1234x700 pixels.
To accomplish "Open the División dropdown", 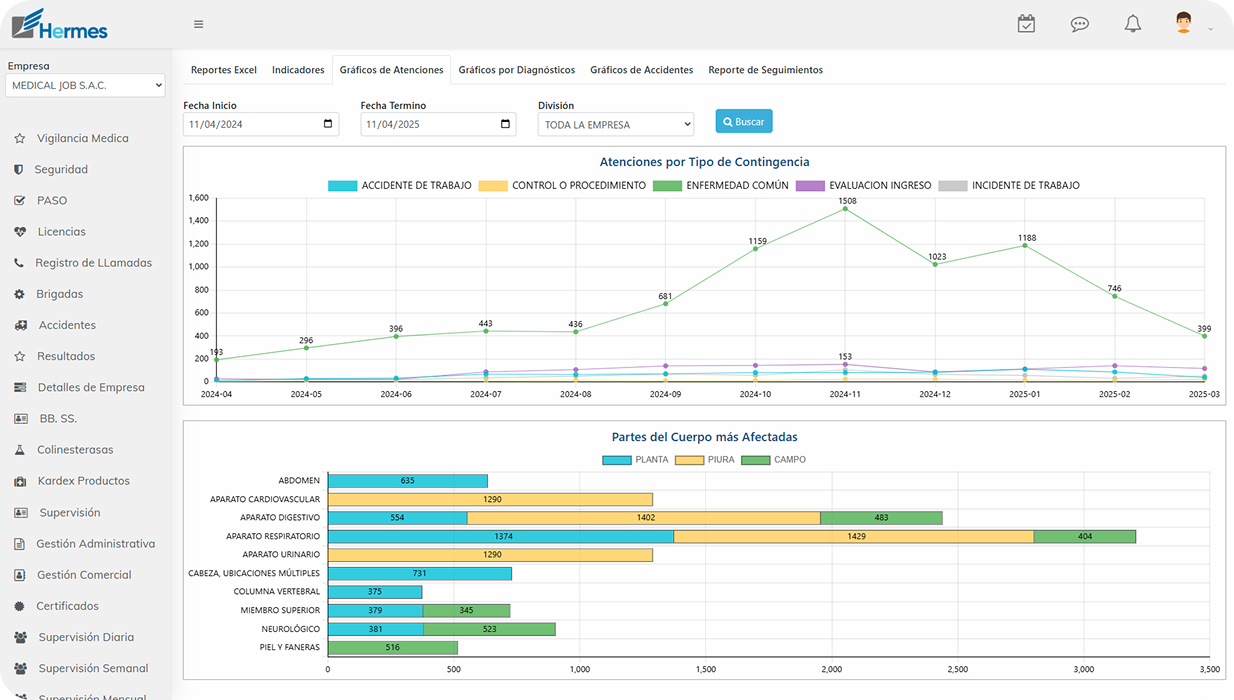I will coord(615,125).
